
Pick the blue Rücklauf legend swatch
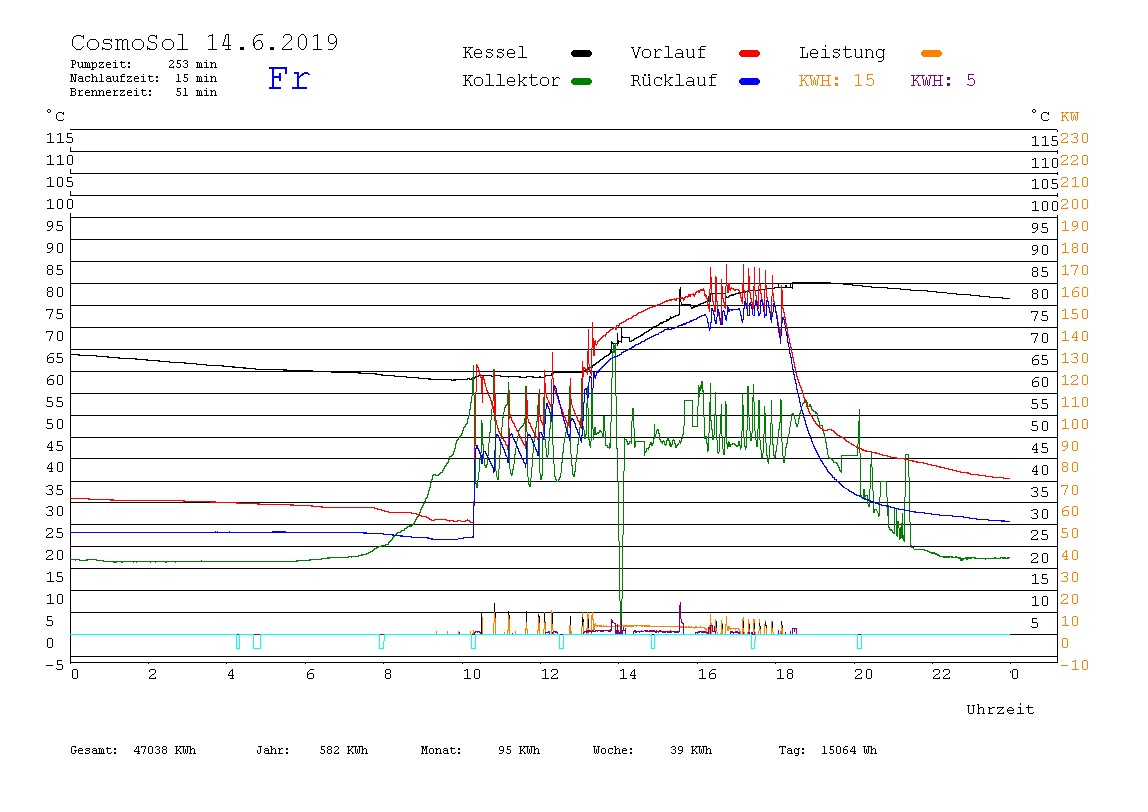click(750, 81)
